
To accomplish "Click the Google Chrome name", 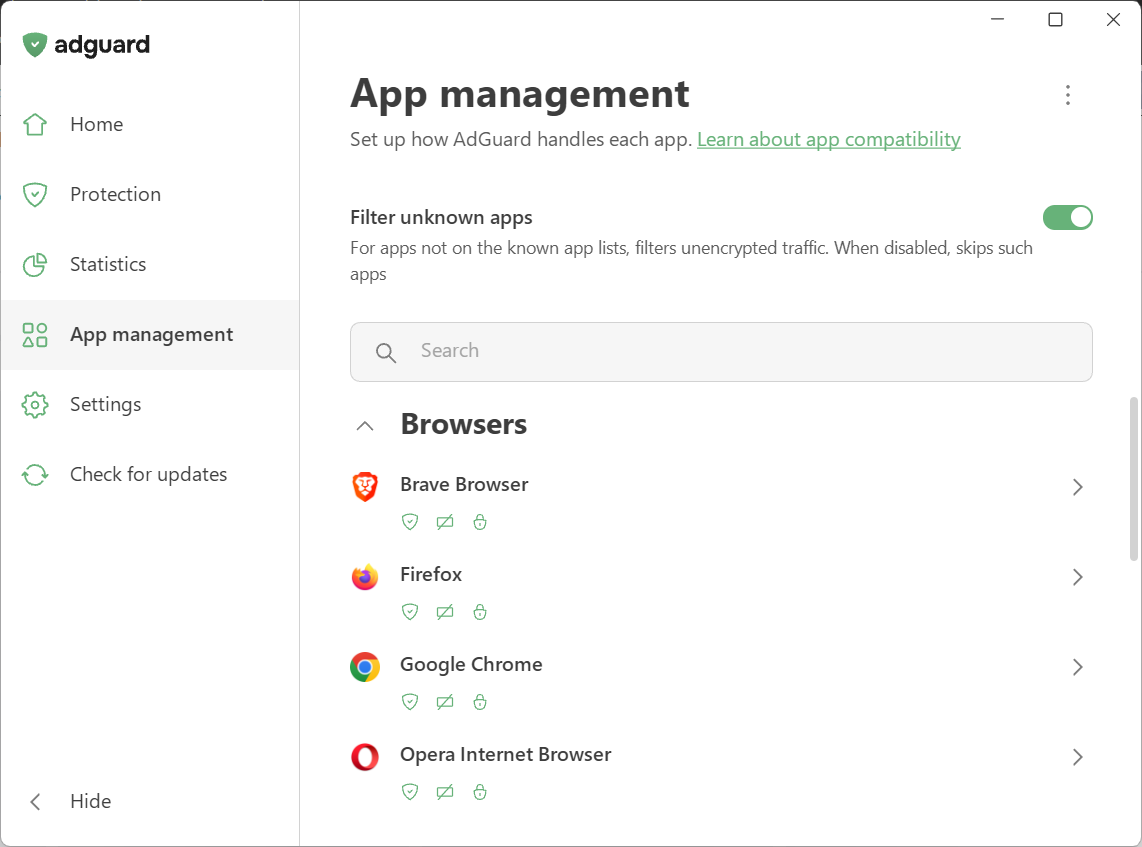I will pyautogui.click(x=471, y=665).
